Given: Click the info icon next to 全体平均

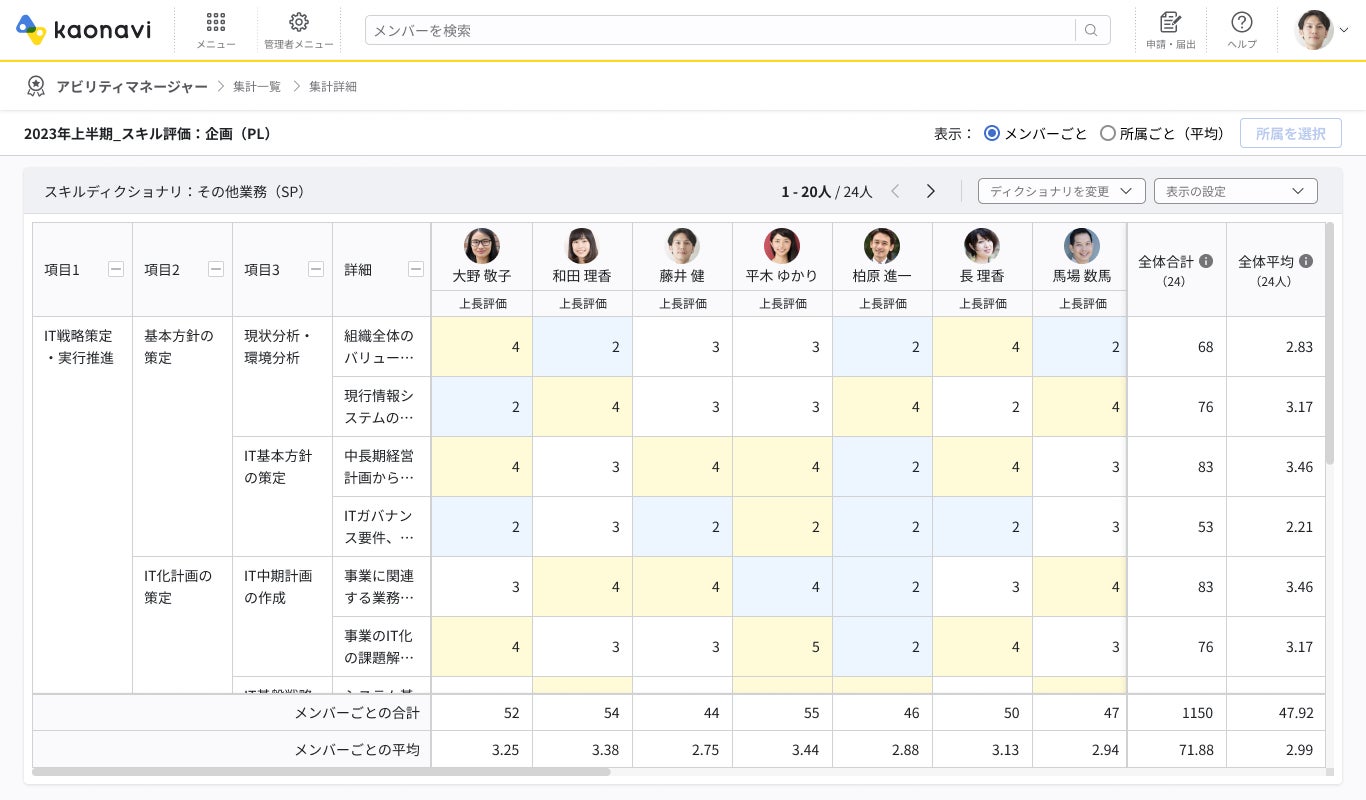Looking at the screenshot, I should pyautogui.click(x=1305, y=261).
